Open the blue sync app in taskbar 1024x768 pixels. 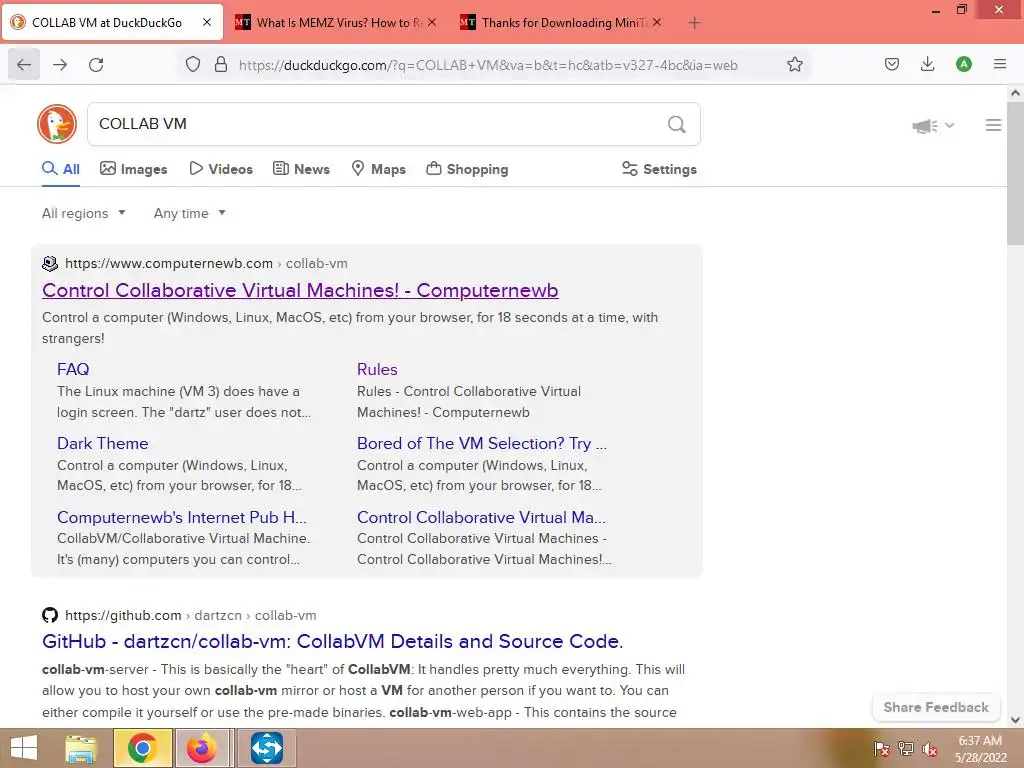266,748
